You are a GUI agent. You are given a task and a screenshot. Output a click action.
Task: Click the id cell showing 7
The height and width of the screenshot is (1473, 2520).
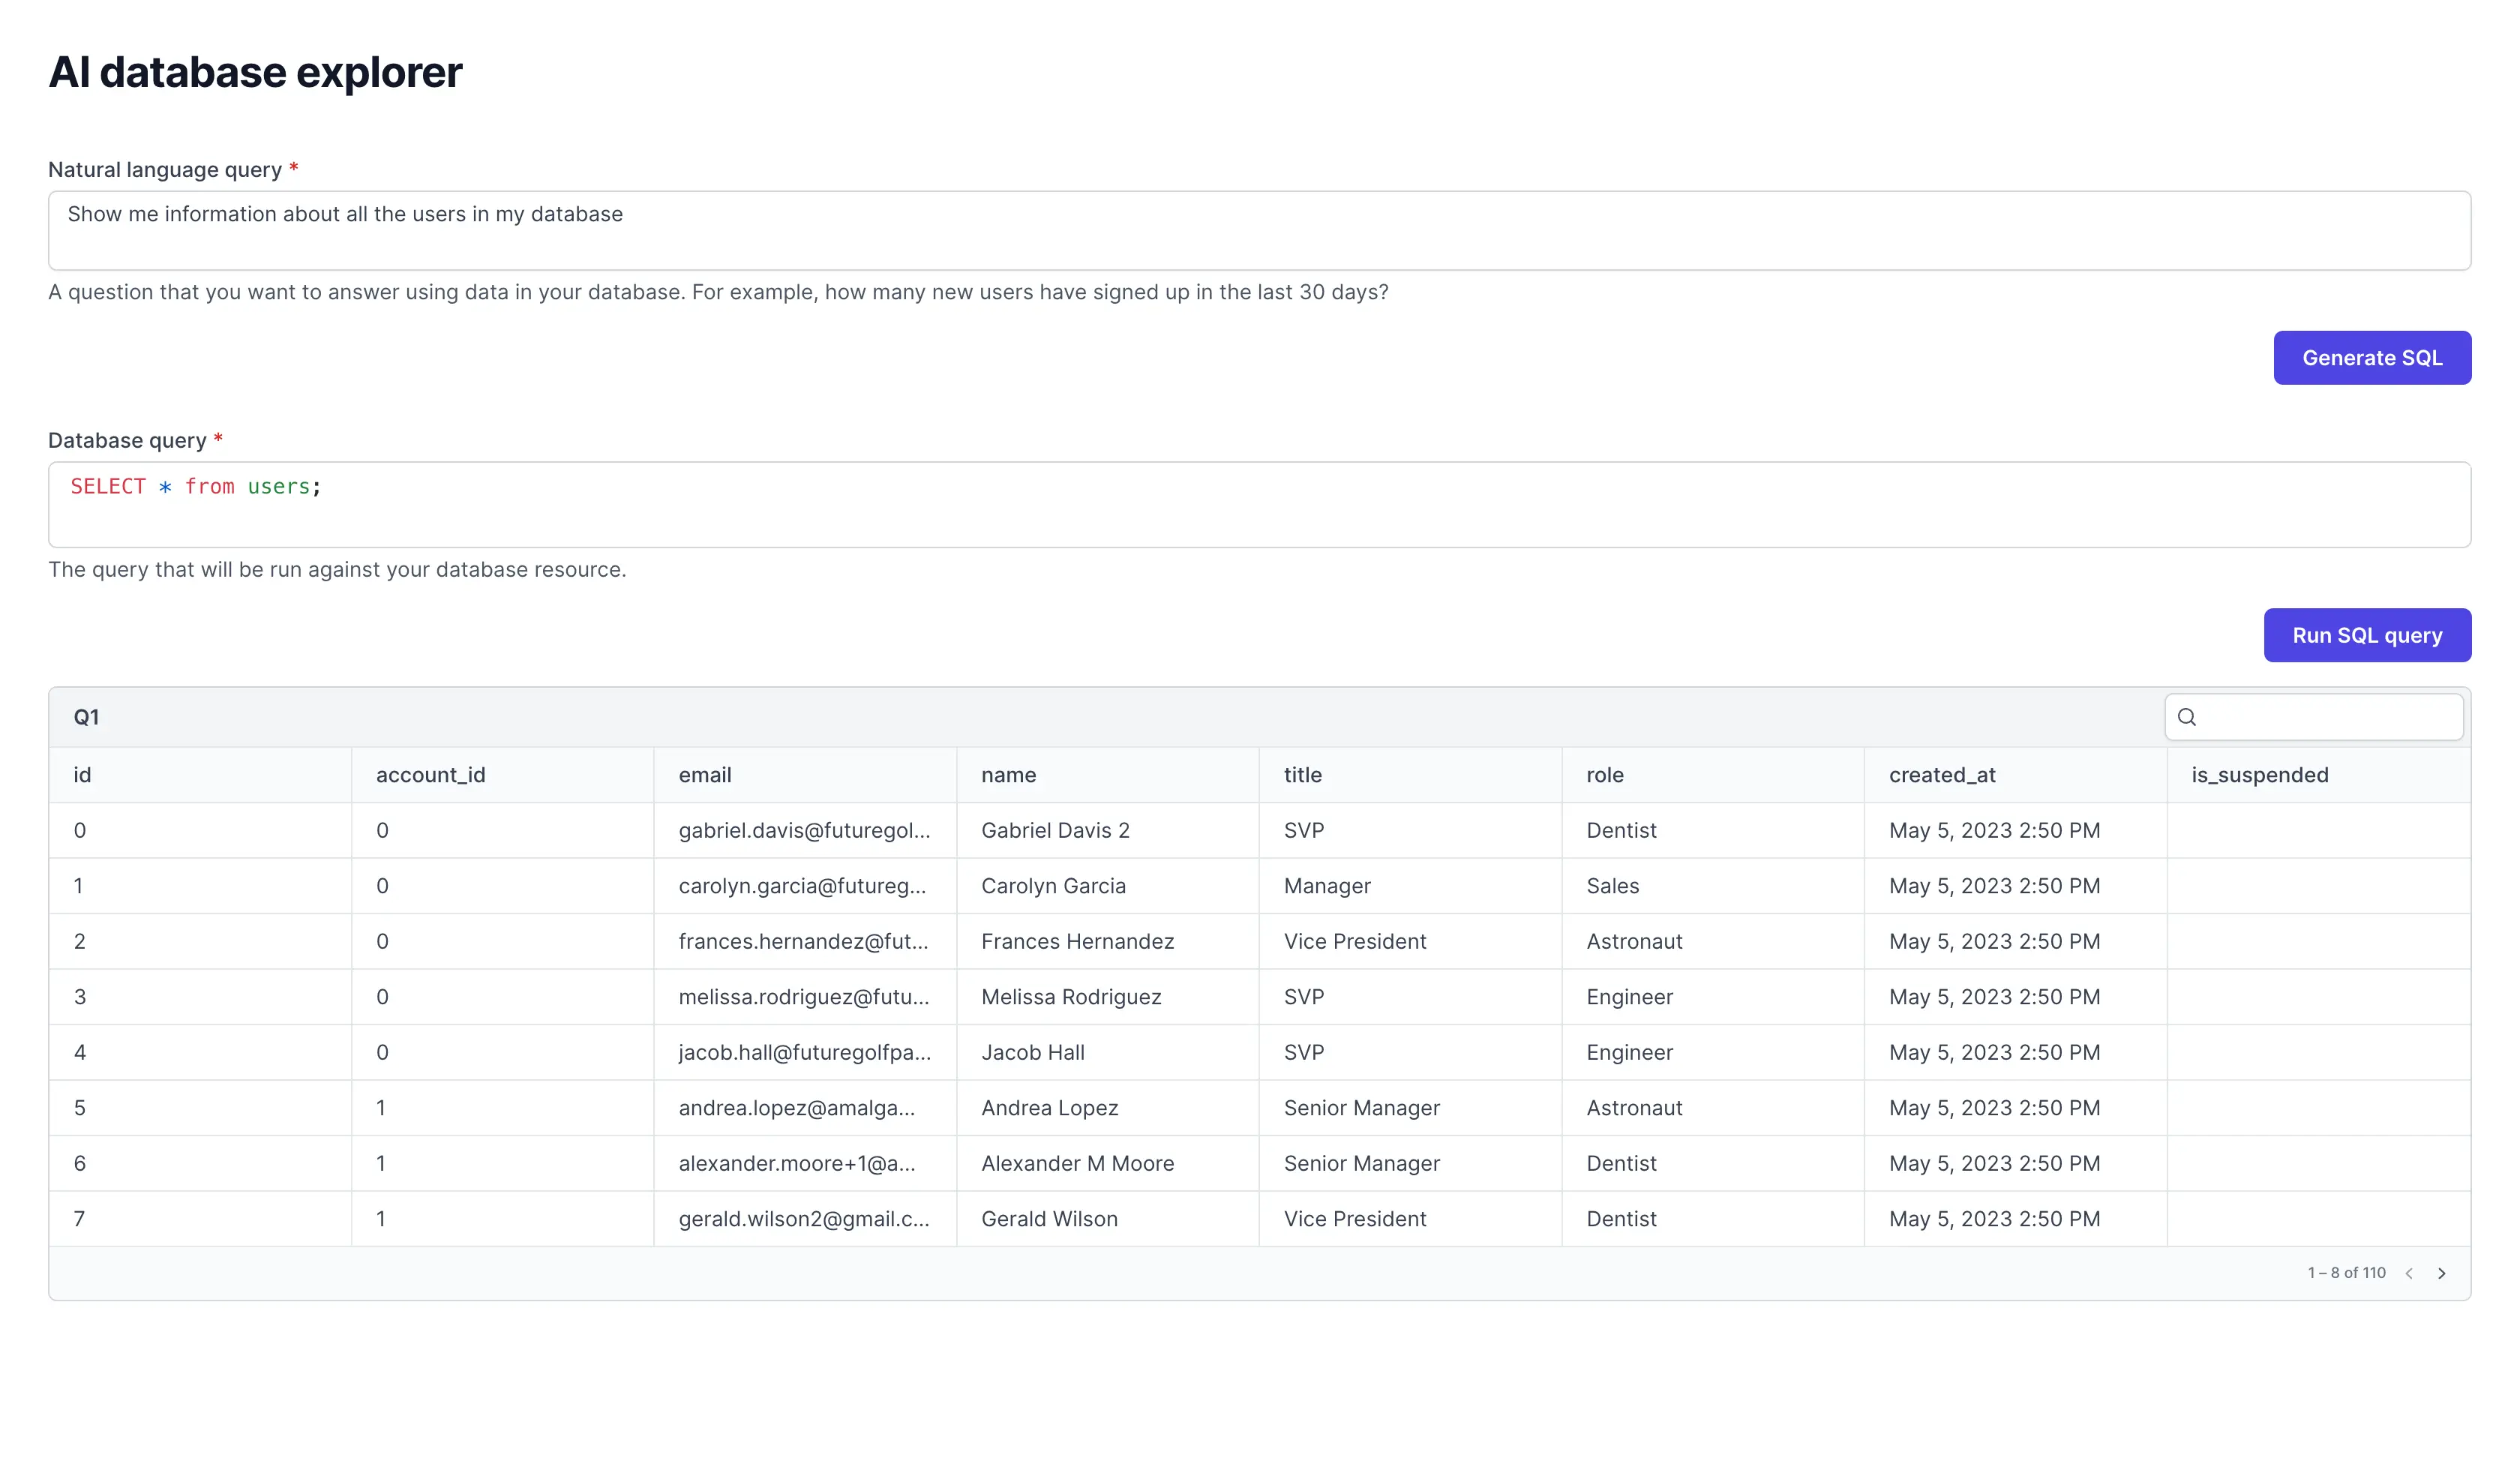[200, 1219]
